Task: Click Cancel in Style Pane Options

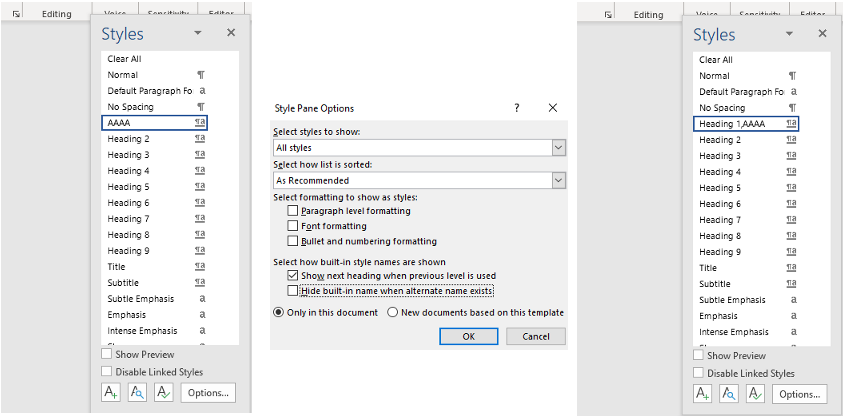Action: (x=536, y=336)
